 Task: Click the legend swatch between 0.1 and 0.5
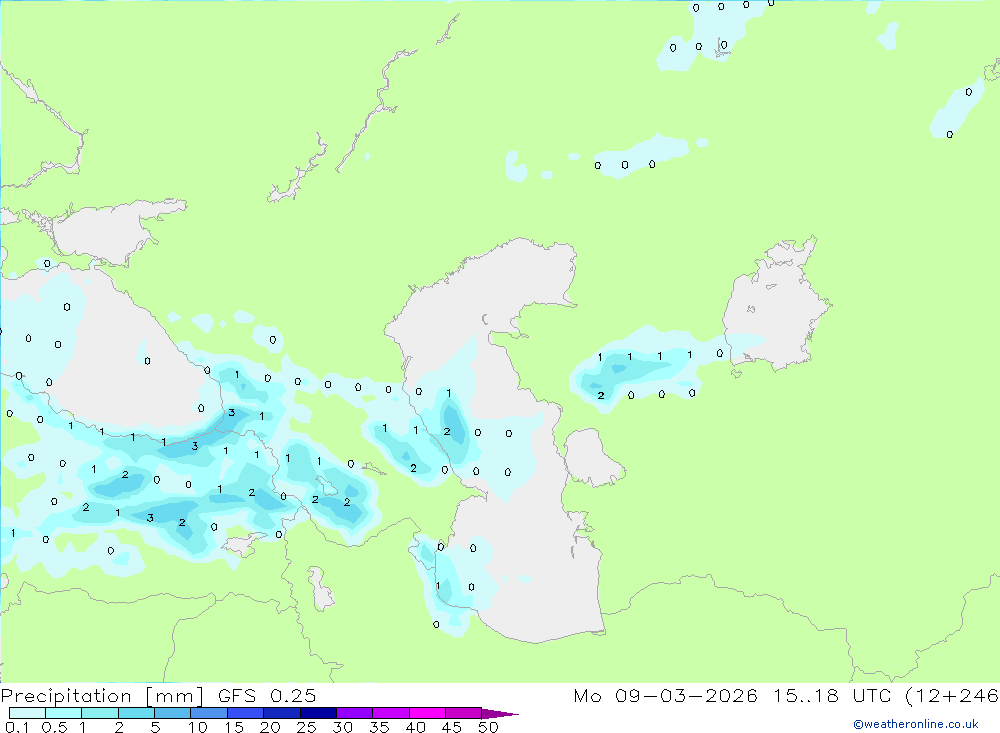(27, 713)
